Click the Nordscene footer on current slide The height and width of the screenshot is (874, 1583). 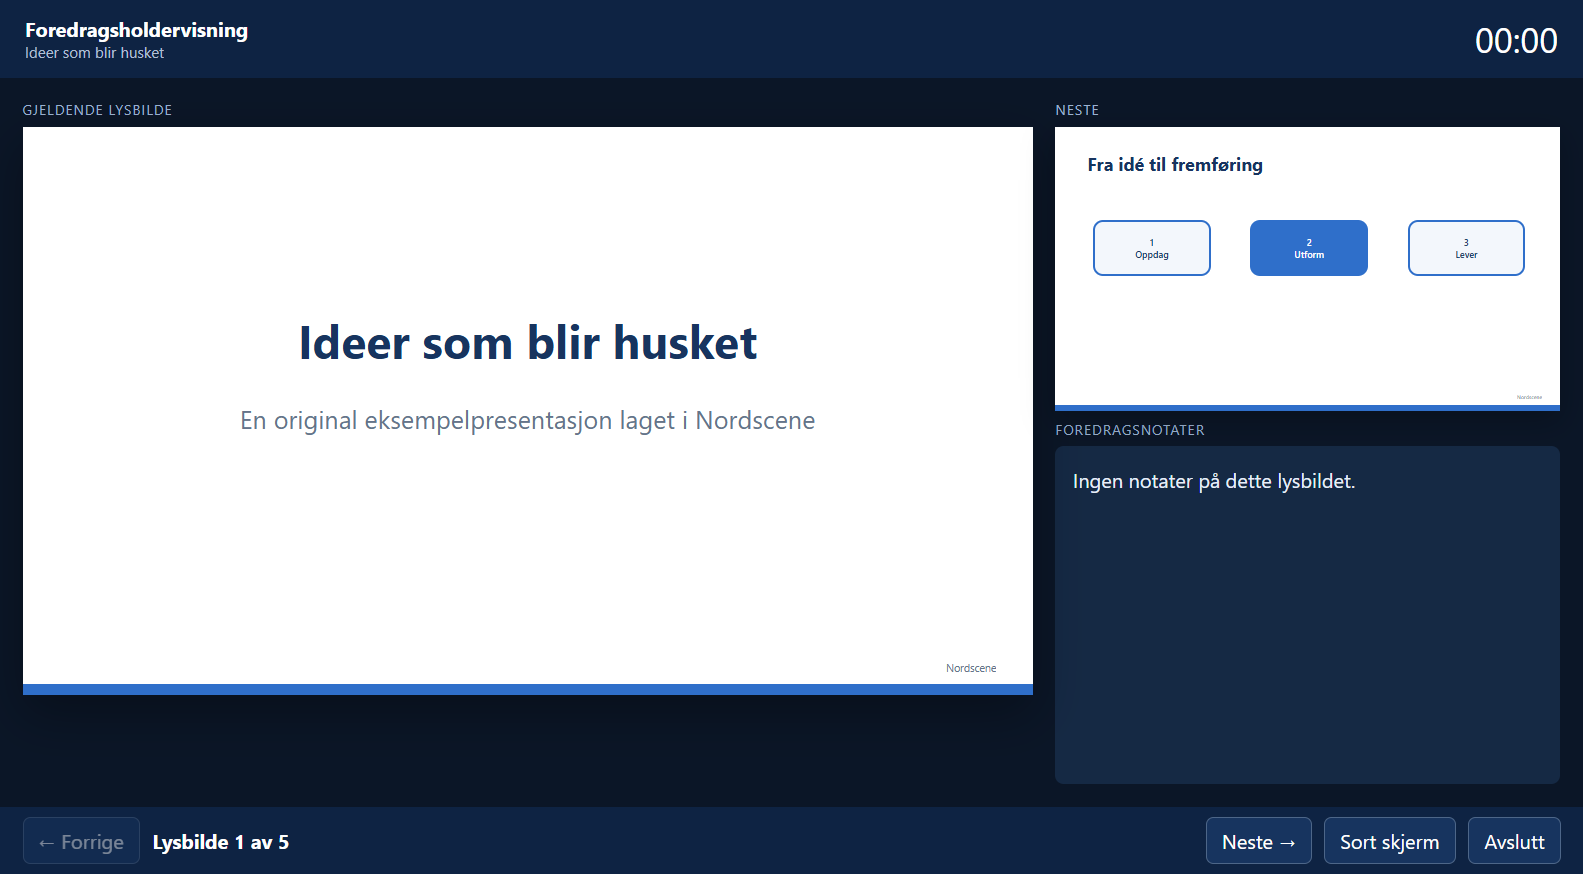[971, 668]
